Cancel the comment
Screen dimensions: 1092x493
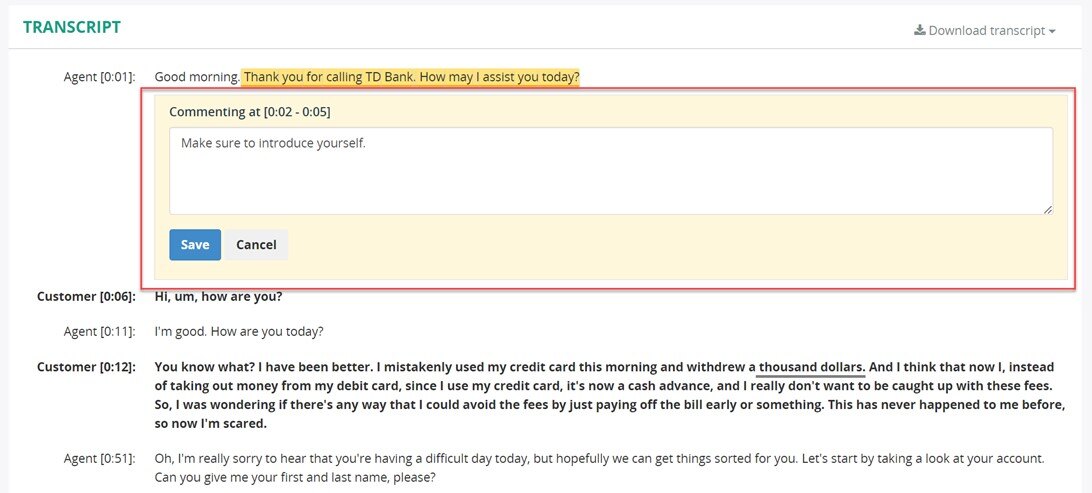click(256, 244)
